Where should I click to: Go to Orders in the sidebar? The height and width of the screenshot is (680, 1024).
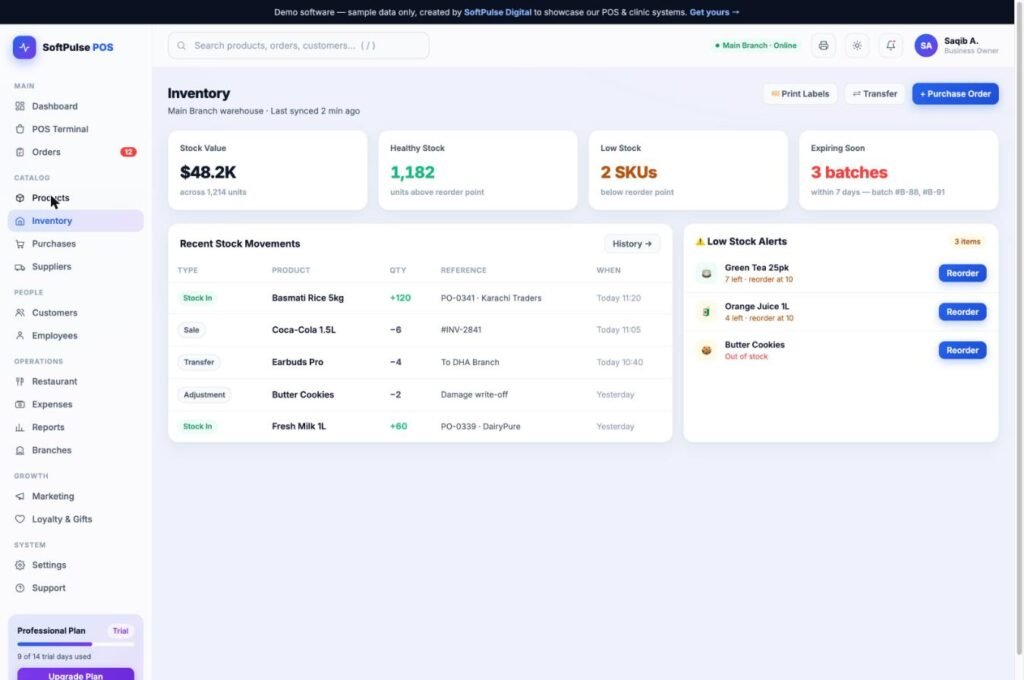pyautogui.click(x=75, y=152)
